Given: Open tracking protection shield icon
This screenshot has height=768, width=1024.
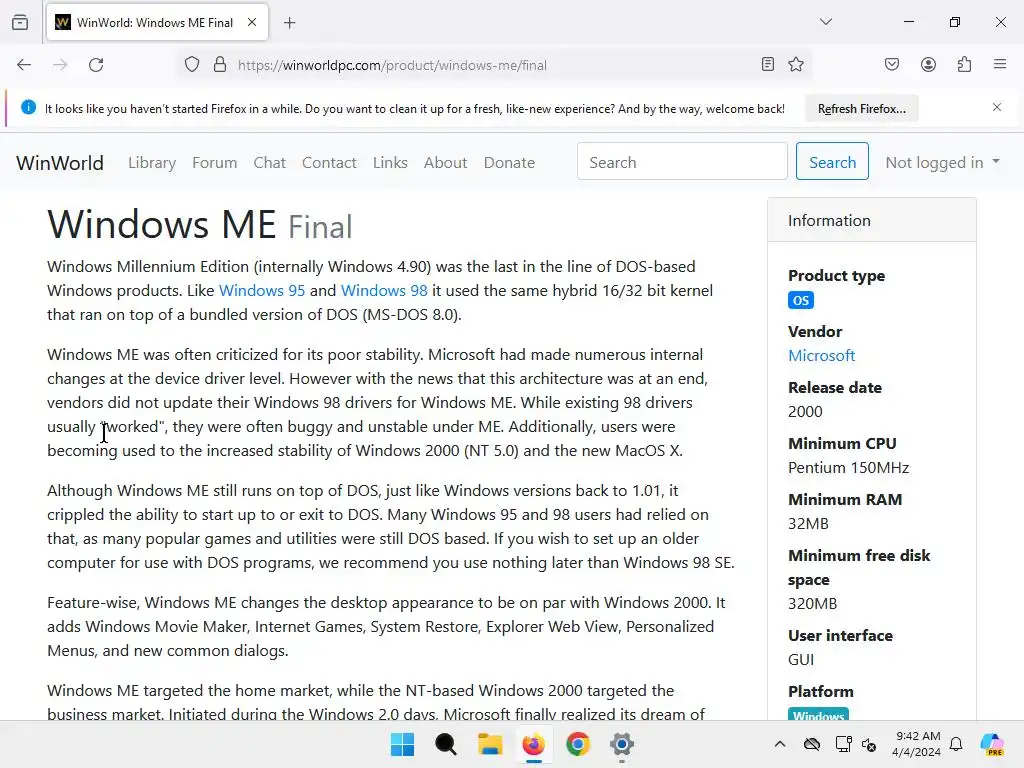Looking at the screenshot, I should tap(191, 65).
